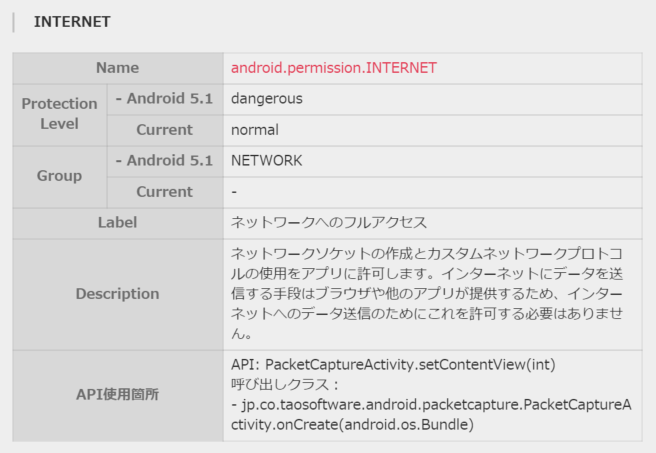
Task: Click the Description header cell
Action: [x=118, y=294]
